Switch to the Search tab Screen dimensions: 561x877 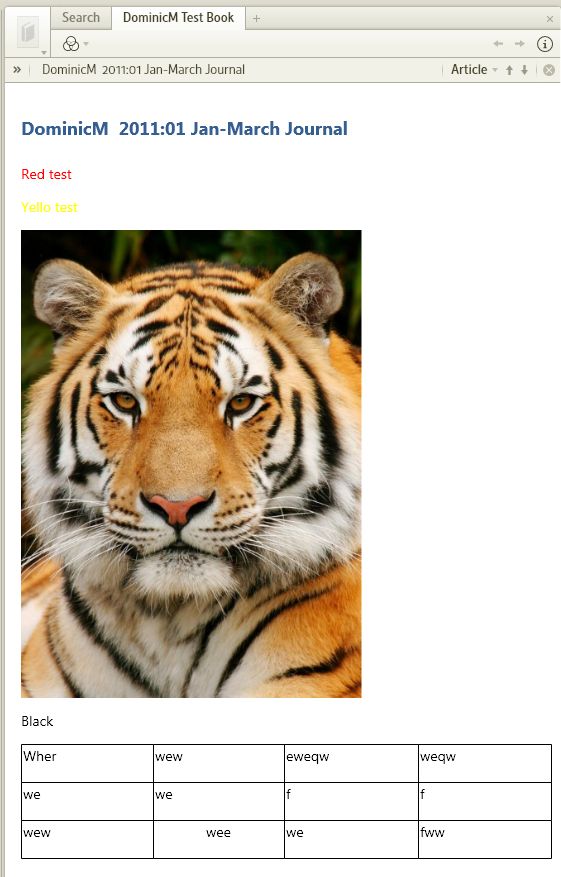[x=81, y=17]
